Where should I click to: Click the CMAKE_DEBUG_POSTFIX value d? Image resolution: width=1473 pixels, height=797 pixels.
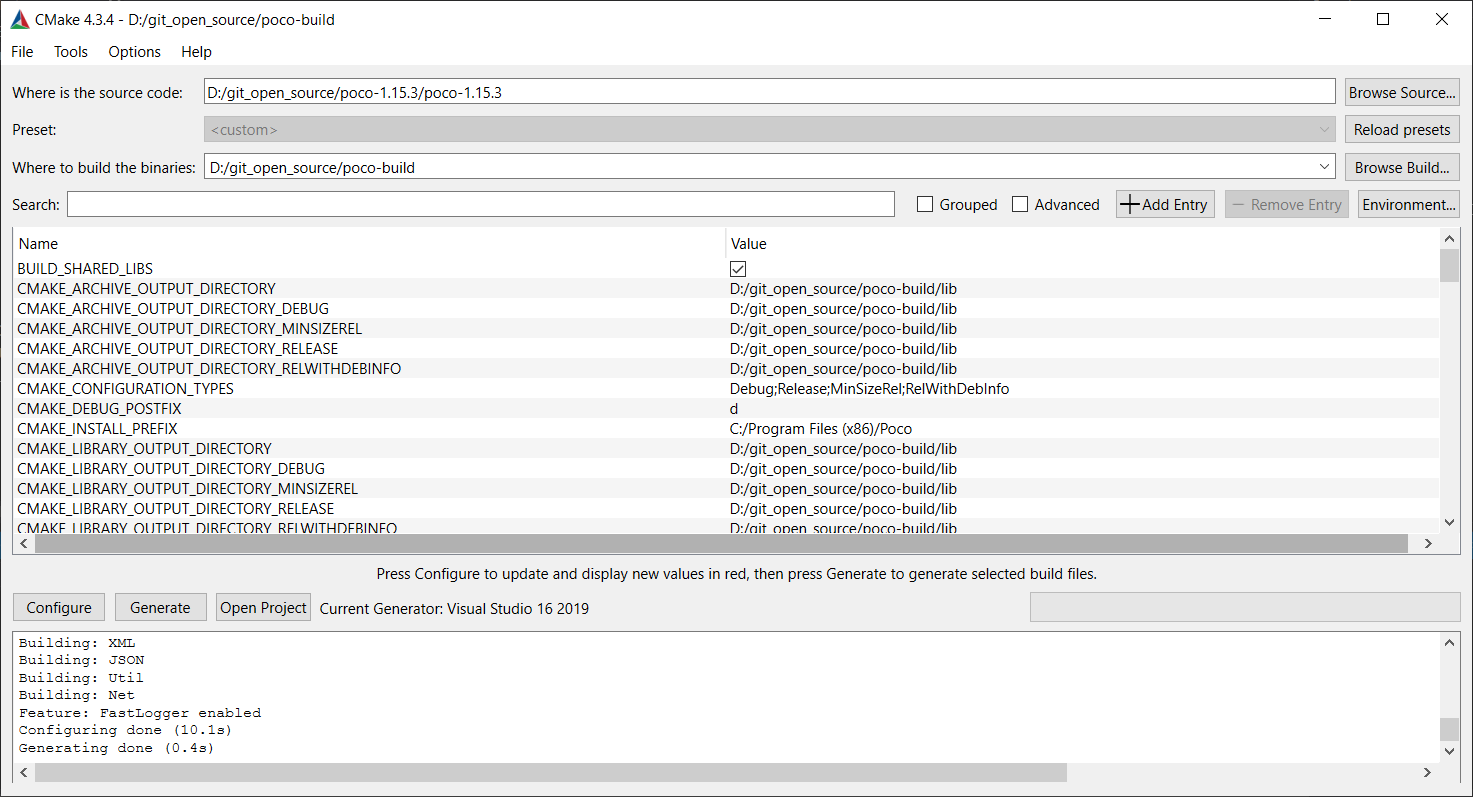[734, 409]
